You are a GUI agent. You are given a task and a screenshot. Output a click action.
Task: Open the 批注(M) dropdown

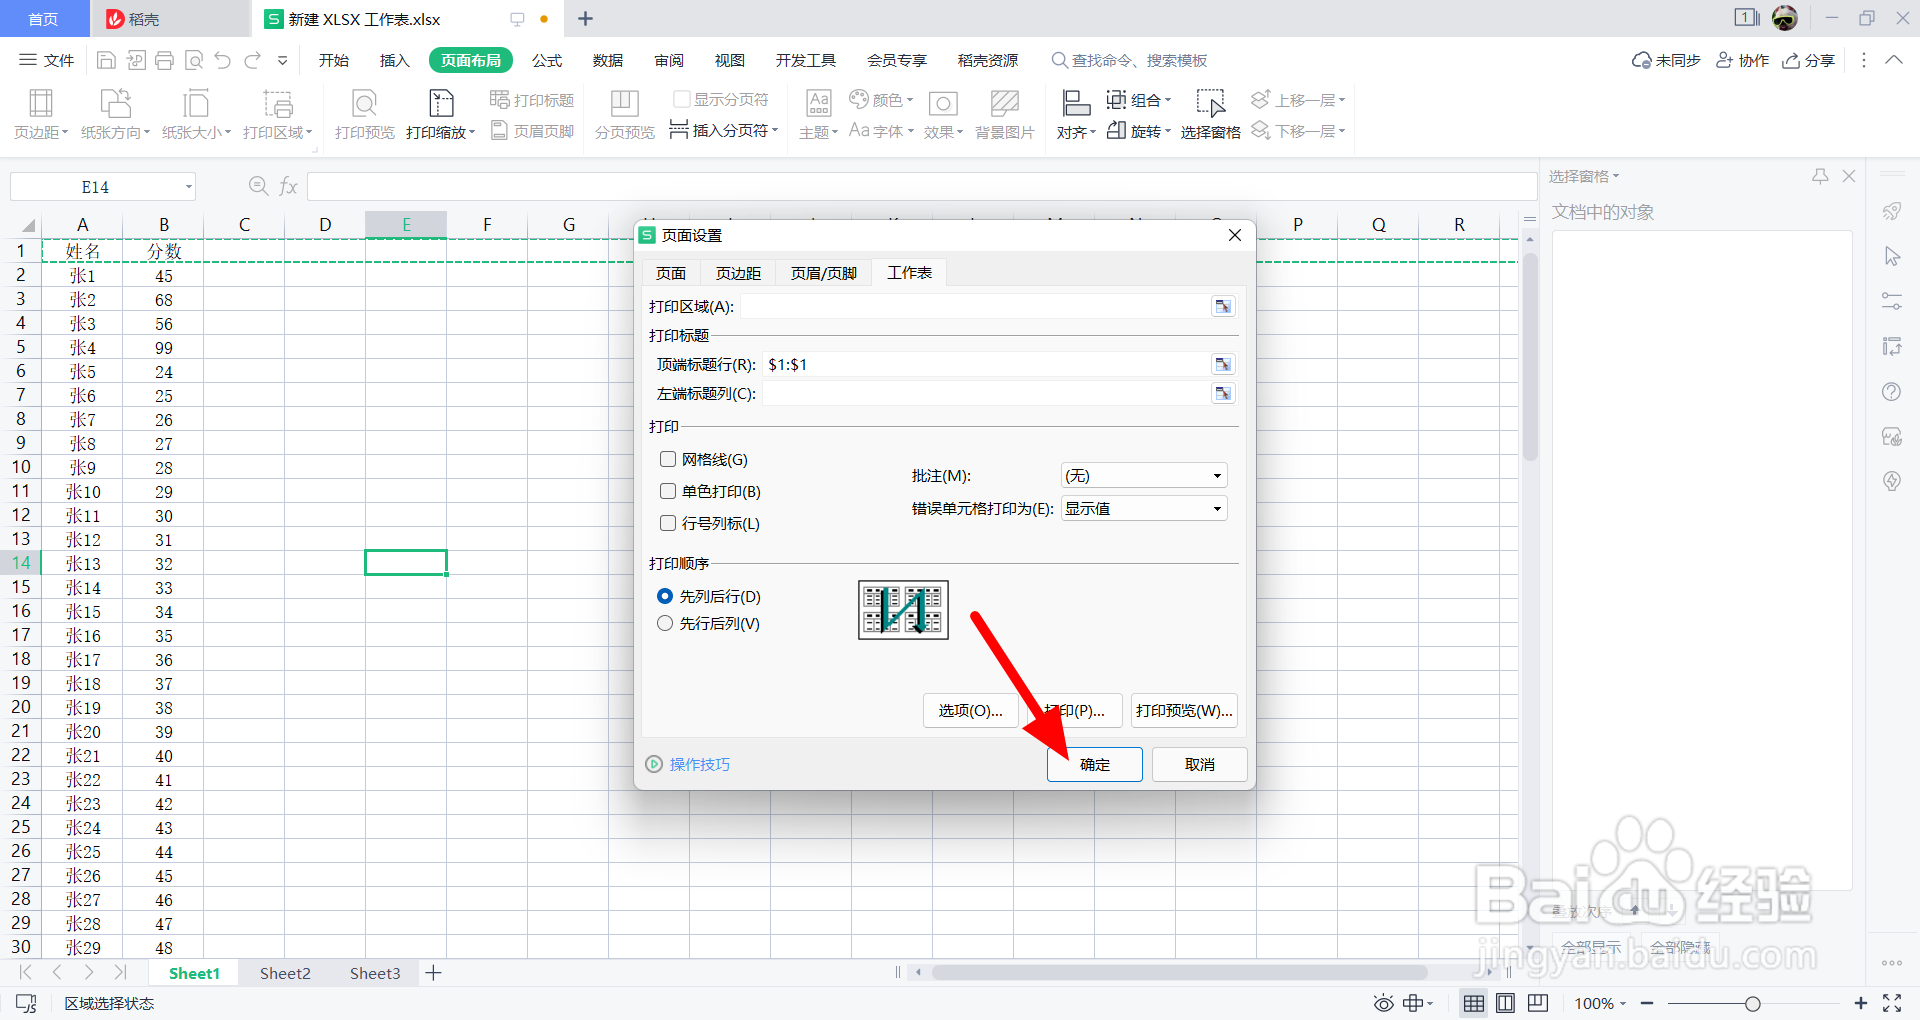coord(1143,476)
